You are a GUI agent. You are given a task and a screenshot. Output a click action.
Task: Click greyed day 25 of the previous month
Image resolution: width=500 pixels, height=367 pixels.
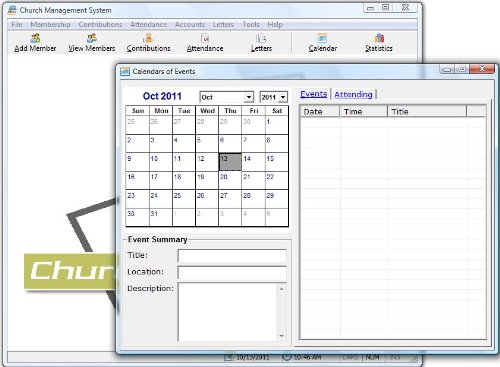point(137,125)
